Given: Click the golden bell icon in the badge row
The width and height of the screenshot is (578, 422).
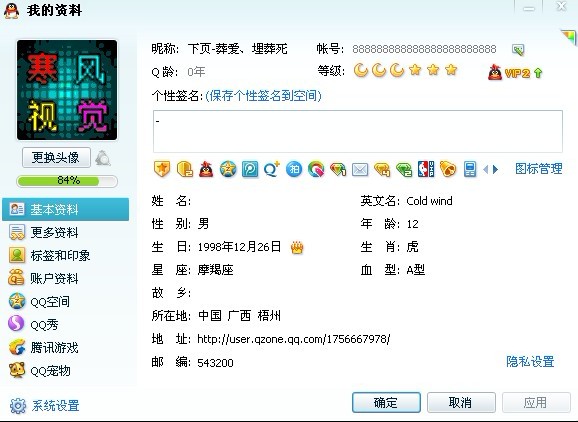Looking at the screenshot, I should pos(448,169).
